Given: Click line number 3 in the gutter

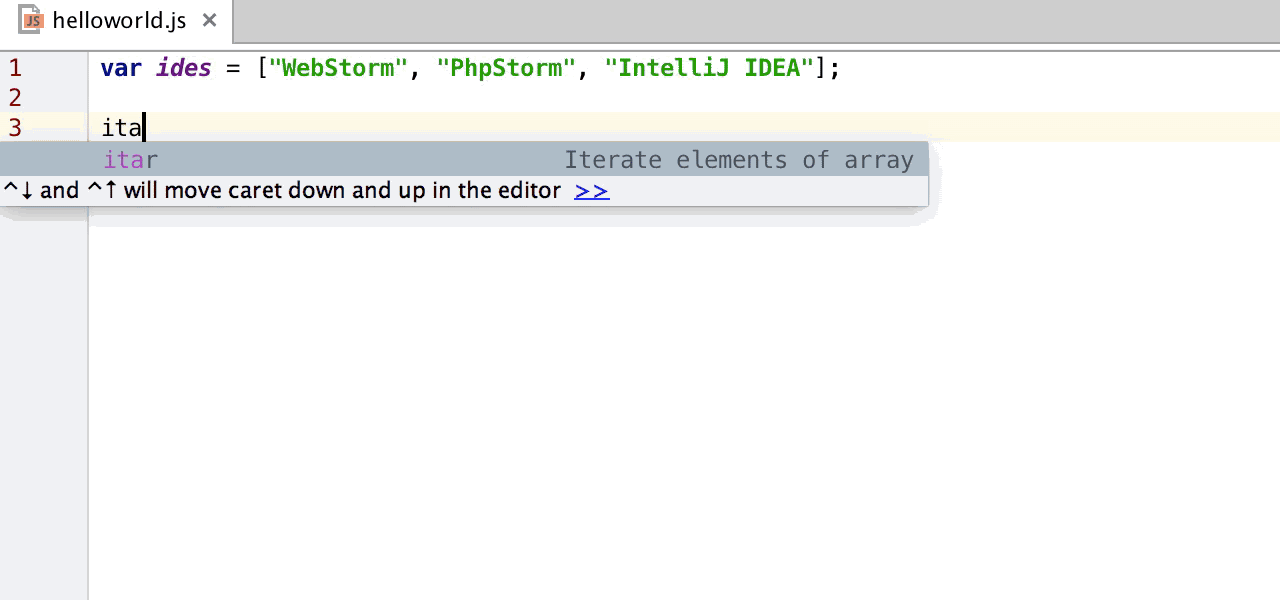Looking at the screenshot, I should (x=14, y=127).
